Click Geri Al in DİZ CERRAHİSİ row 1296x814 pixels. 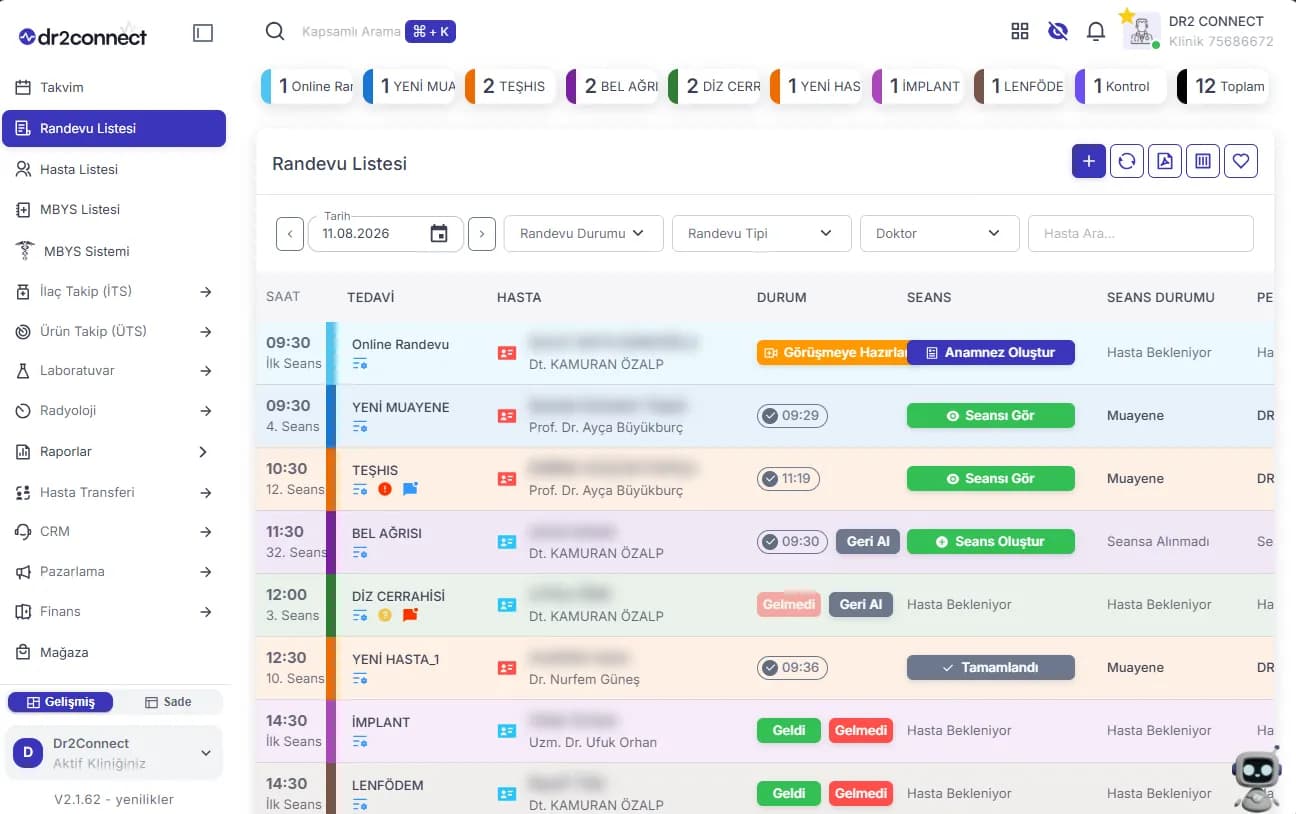(861, 604)
